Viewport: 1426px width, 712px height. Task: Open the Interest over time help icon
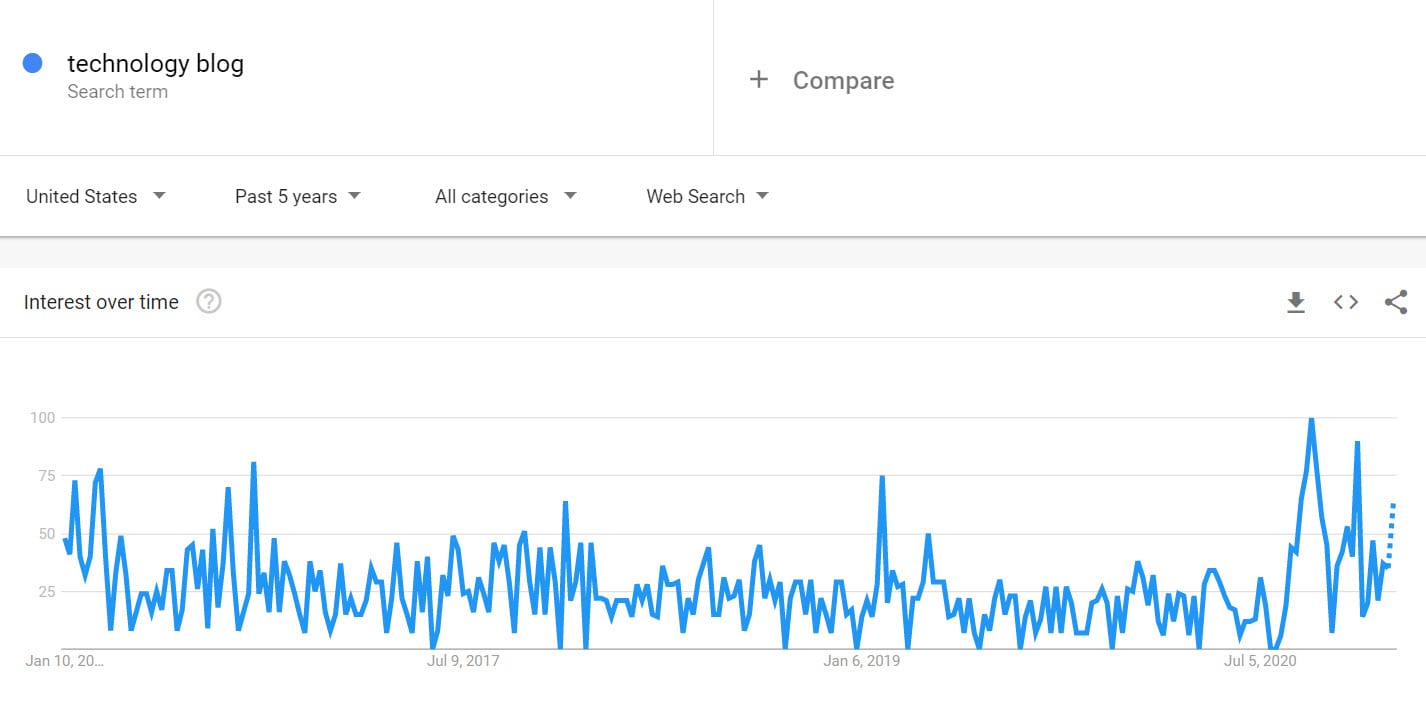pyautogui.click(x=208, y=302)
